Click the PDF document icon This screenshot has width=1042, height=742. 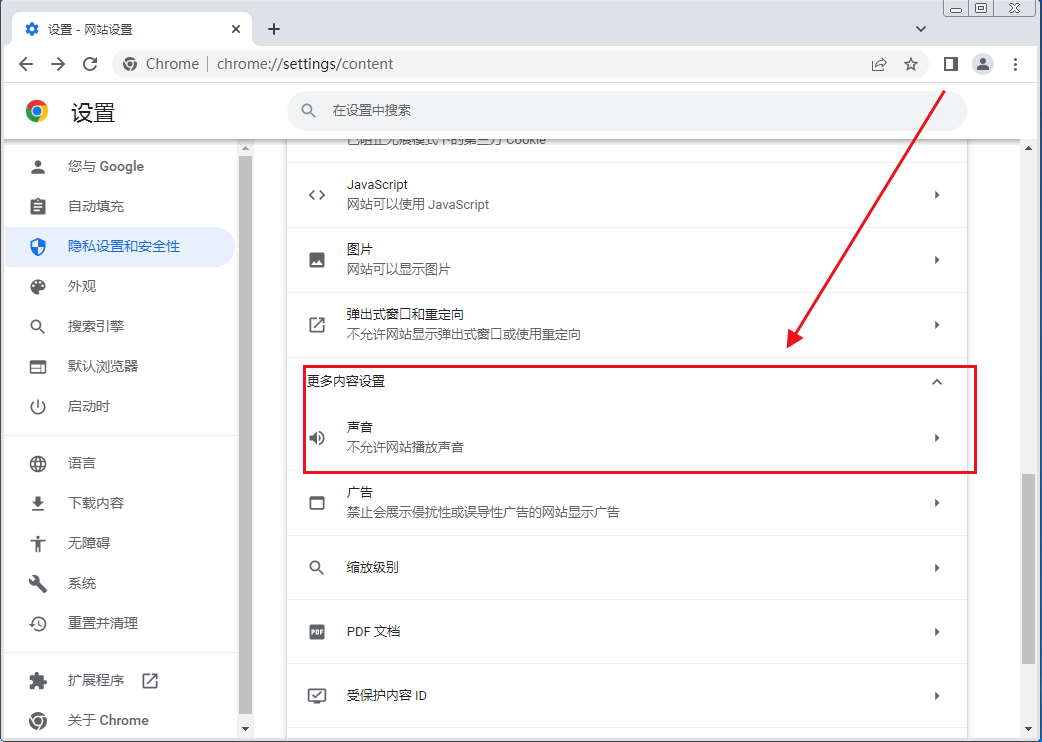(x=317, y=632)
